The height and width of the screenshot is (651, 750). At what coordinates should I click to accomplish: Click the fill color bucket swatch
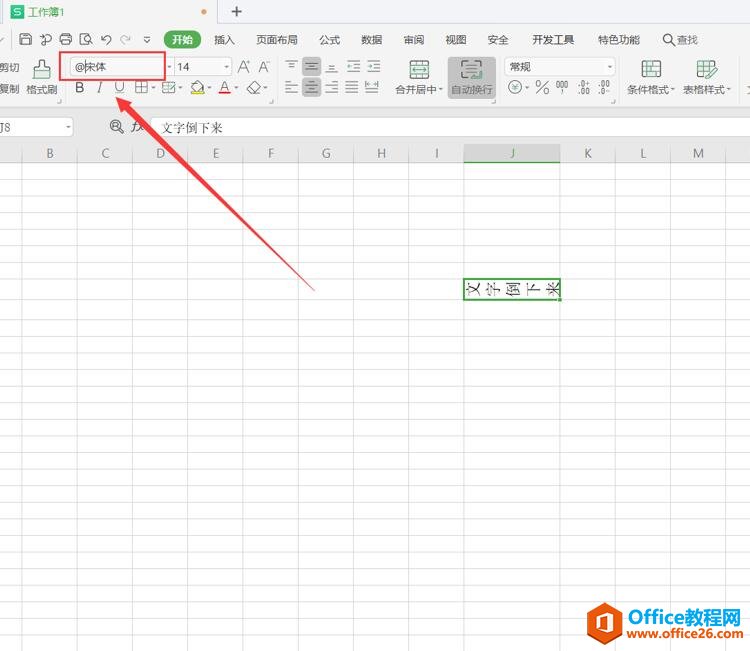(x=197, y=88)
